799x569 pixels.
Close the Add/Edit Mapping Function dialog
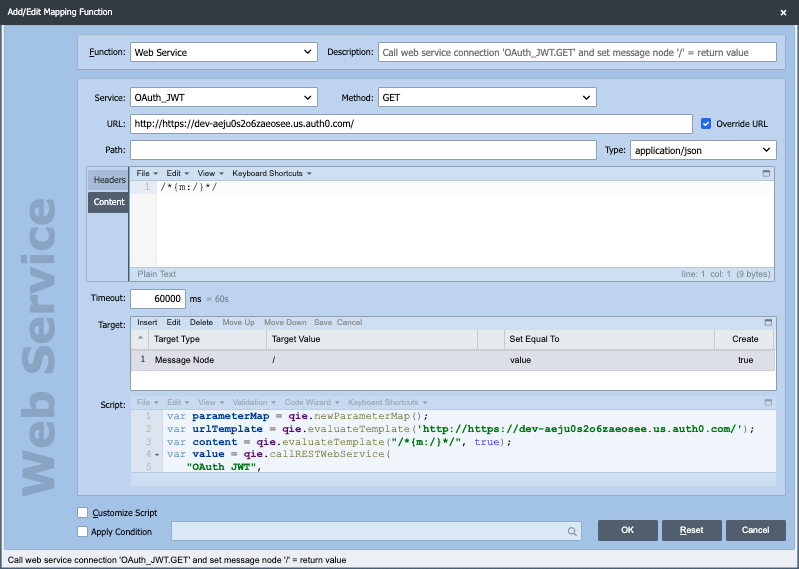pyautogui.click(x=783, y=12)
